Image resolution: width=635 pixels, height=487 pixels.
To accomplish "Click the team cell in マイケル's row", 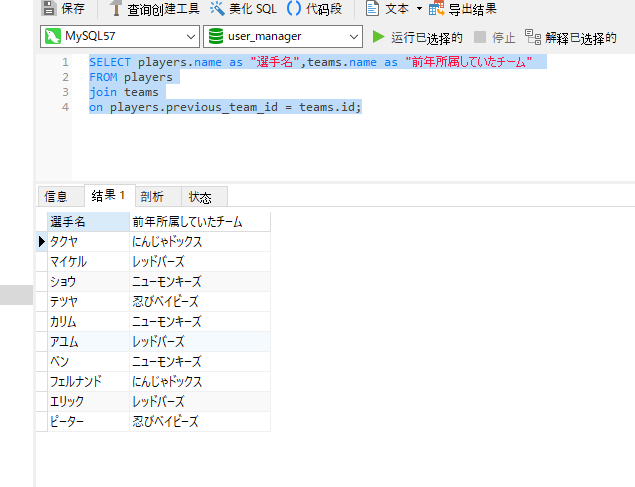I will click(x=200, y=262).
